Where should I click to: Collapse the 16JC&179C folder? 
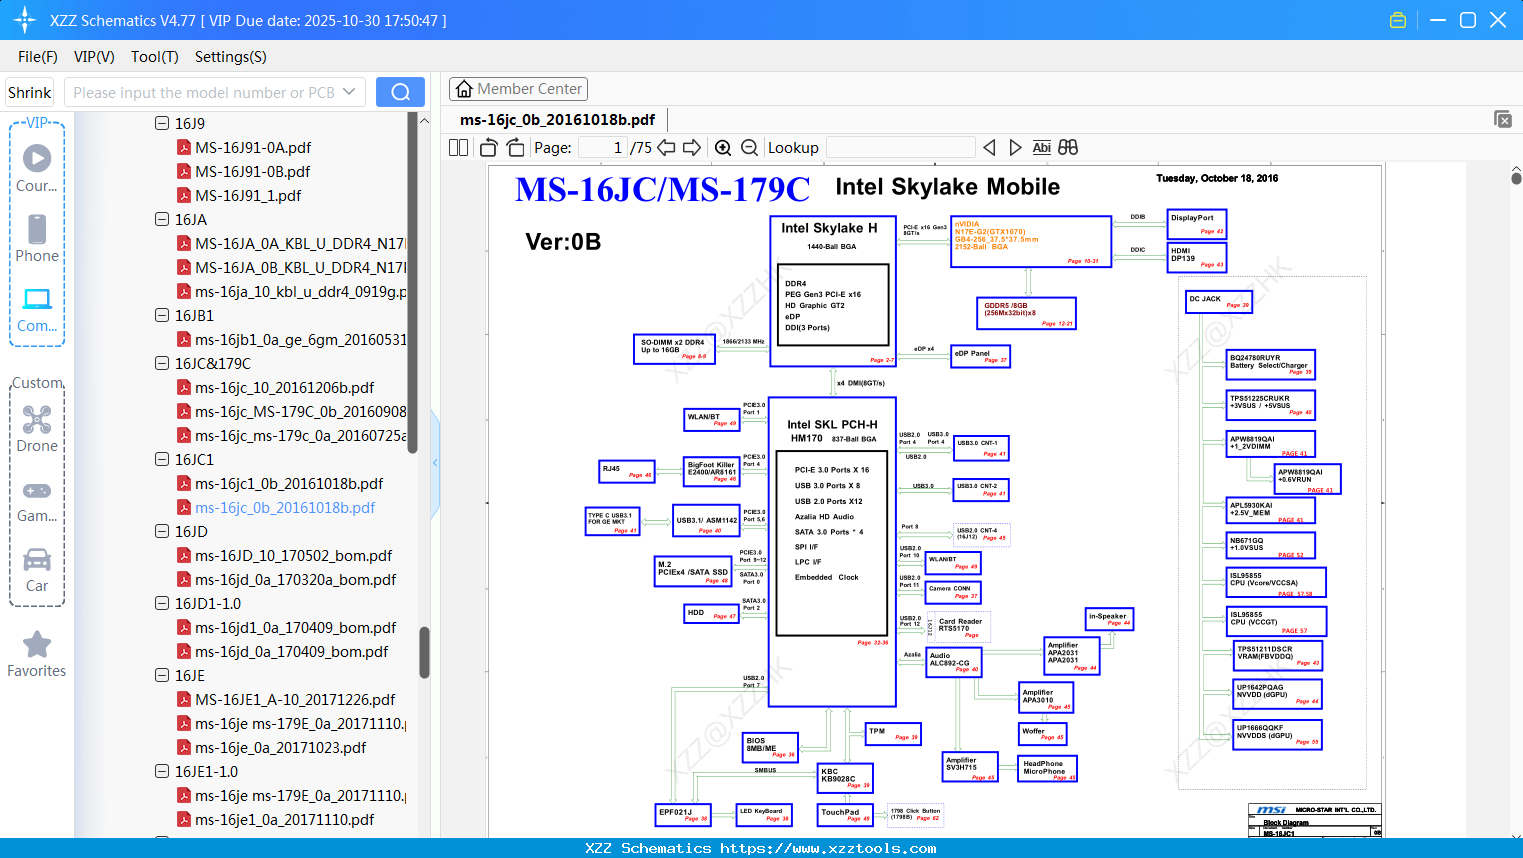pyautogui.click(x=162, y=363)
